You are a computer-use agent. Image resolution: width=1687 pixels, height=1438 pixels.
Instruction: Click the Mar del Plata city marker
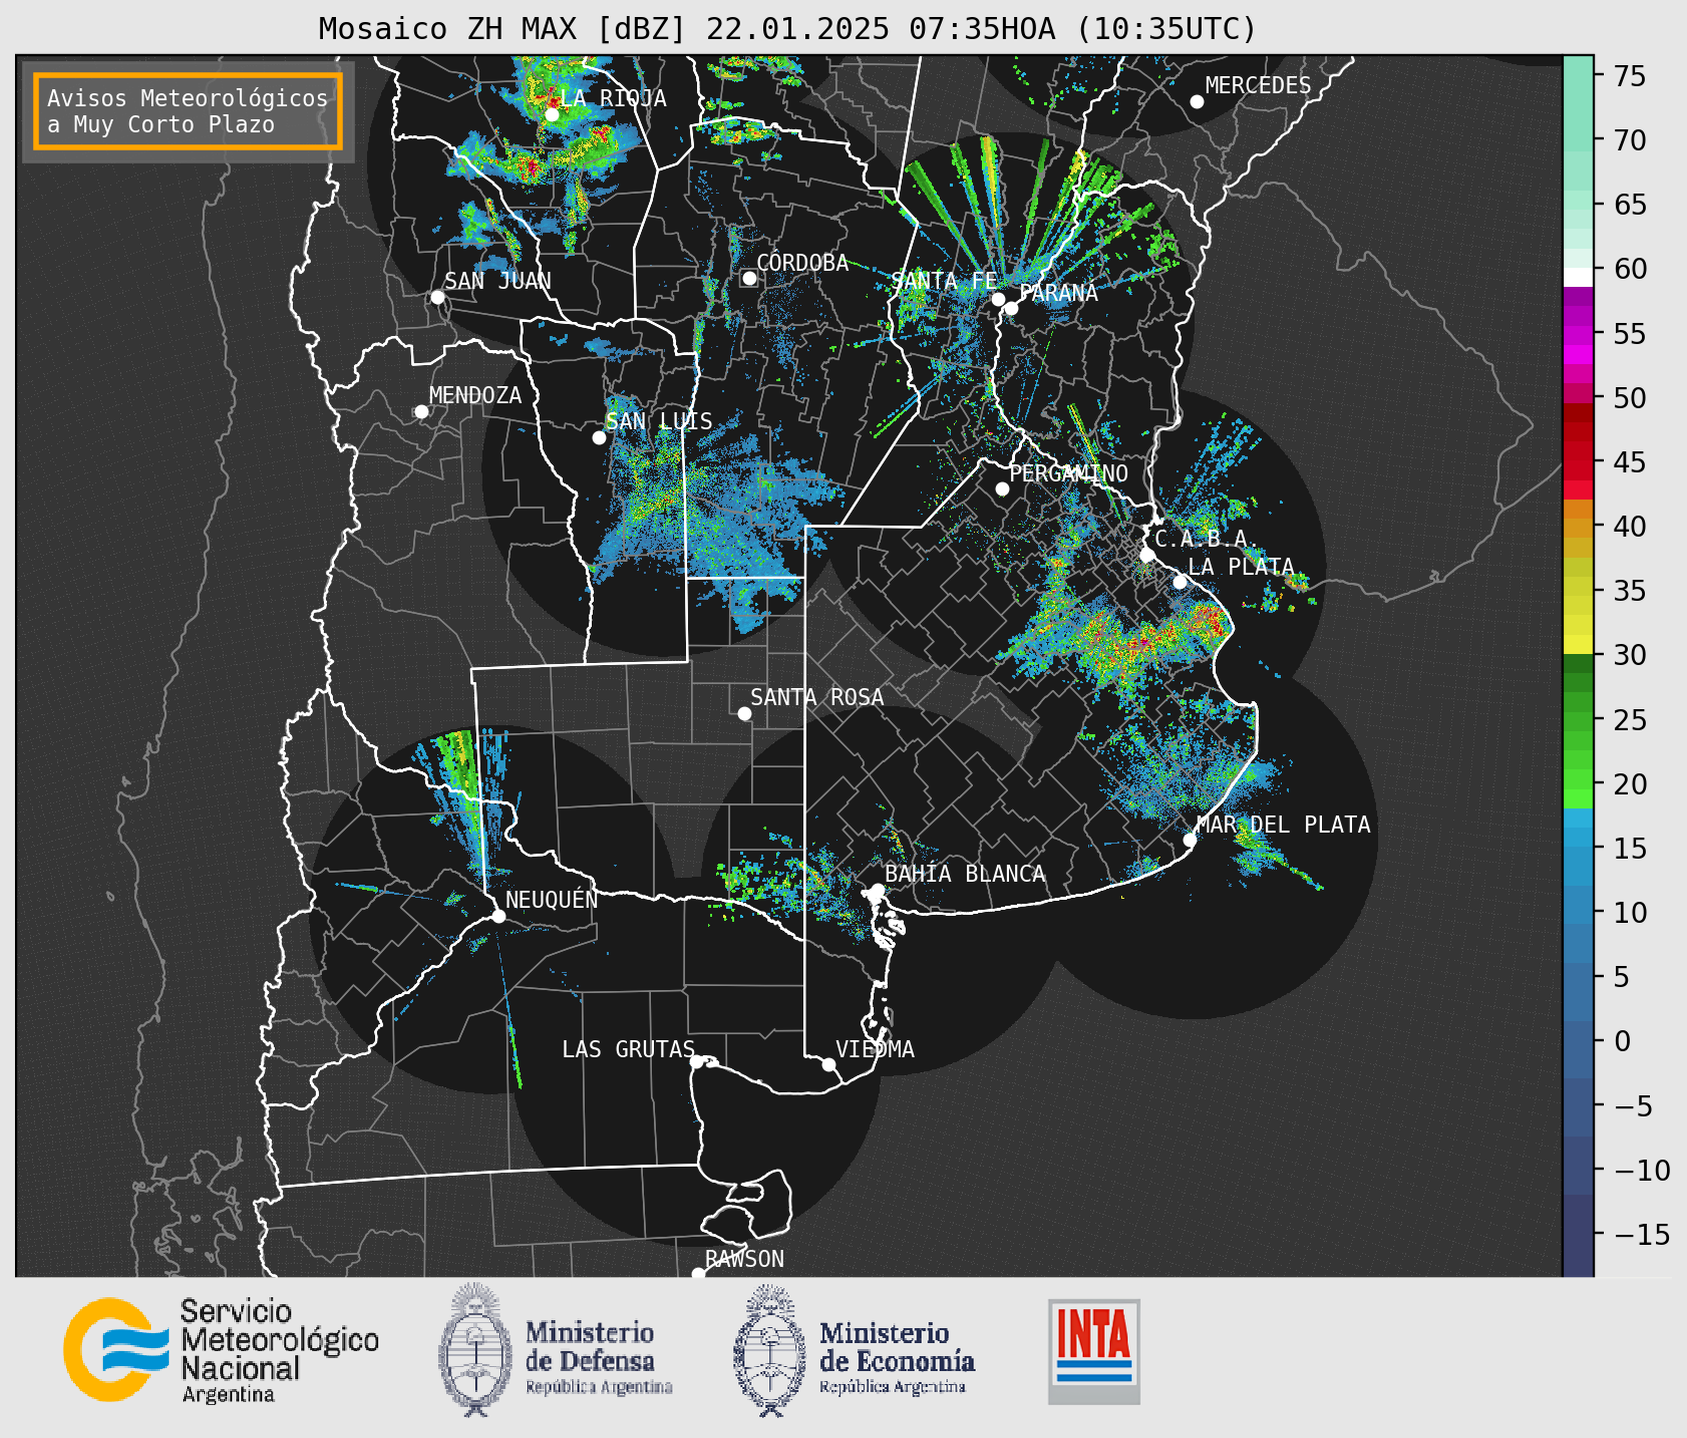(x=1190, y=840)
